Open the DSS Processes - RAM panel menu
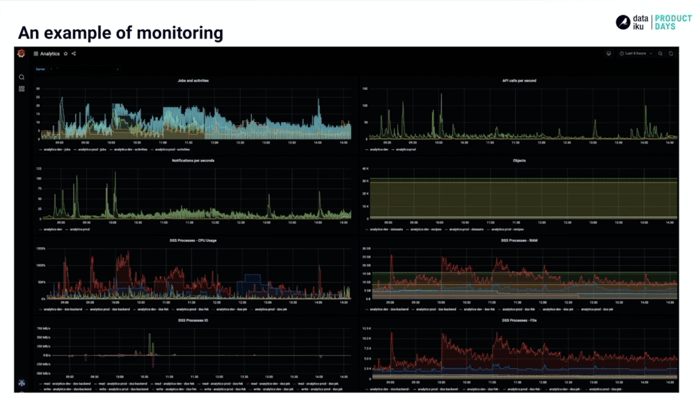 pyautogui.click(x=519, y=240)
